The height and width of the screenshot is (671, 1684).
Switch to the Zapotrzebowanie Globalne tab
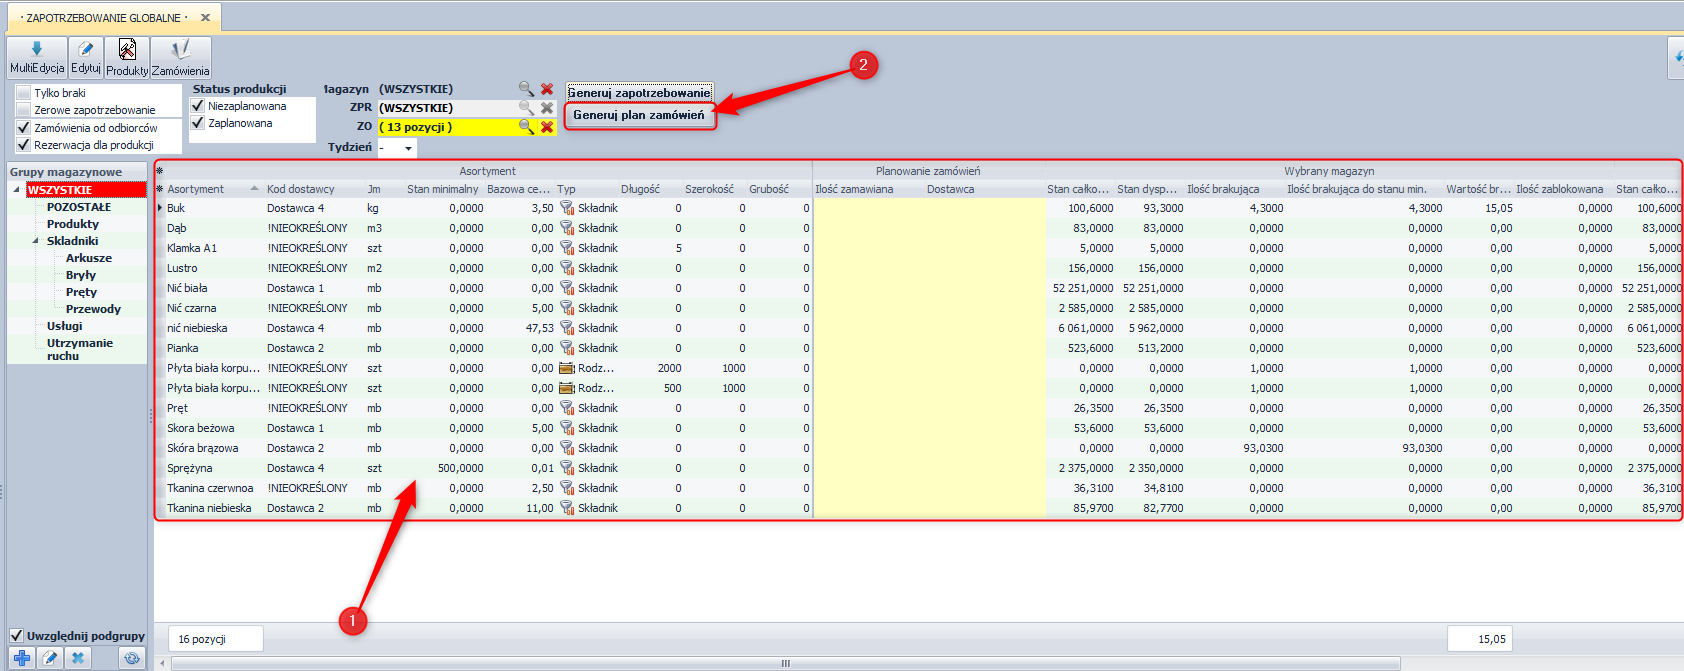pos(104,18)
